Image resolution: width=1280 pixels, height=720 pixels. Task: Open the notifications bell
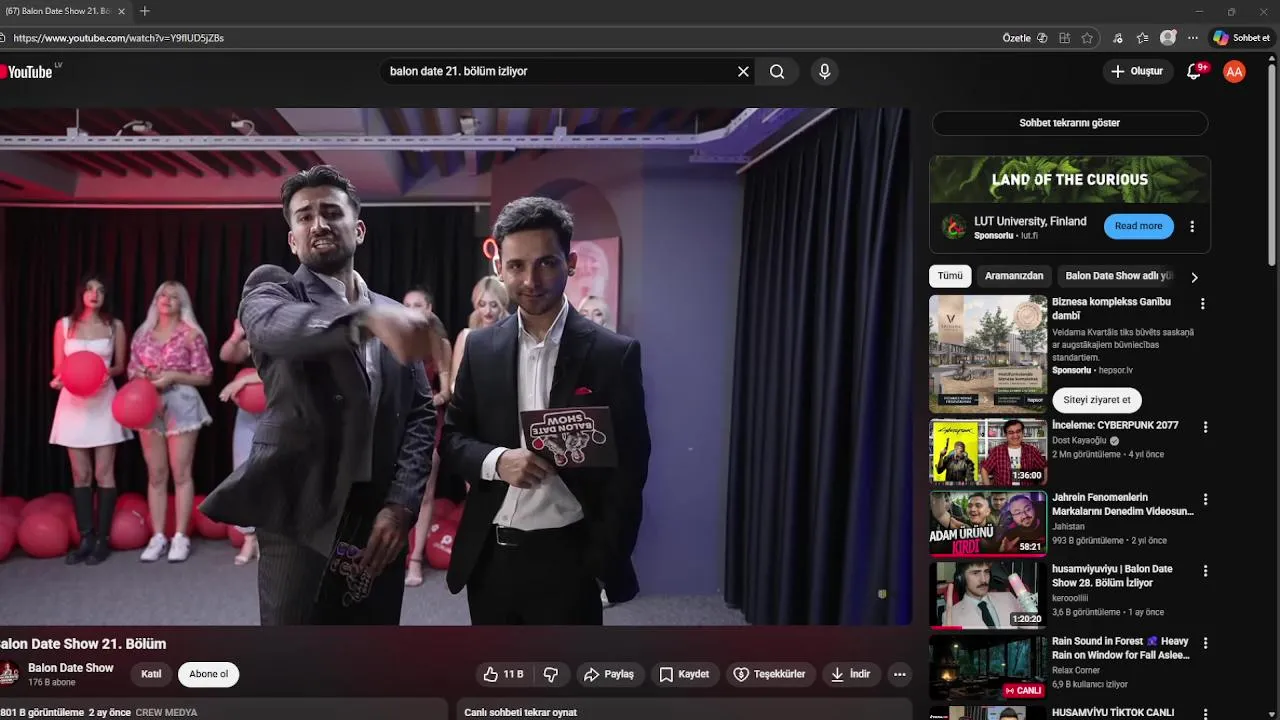tap(1194, 71)
